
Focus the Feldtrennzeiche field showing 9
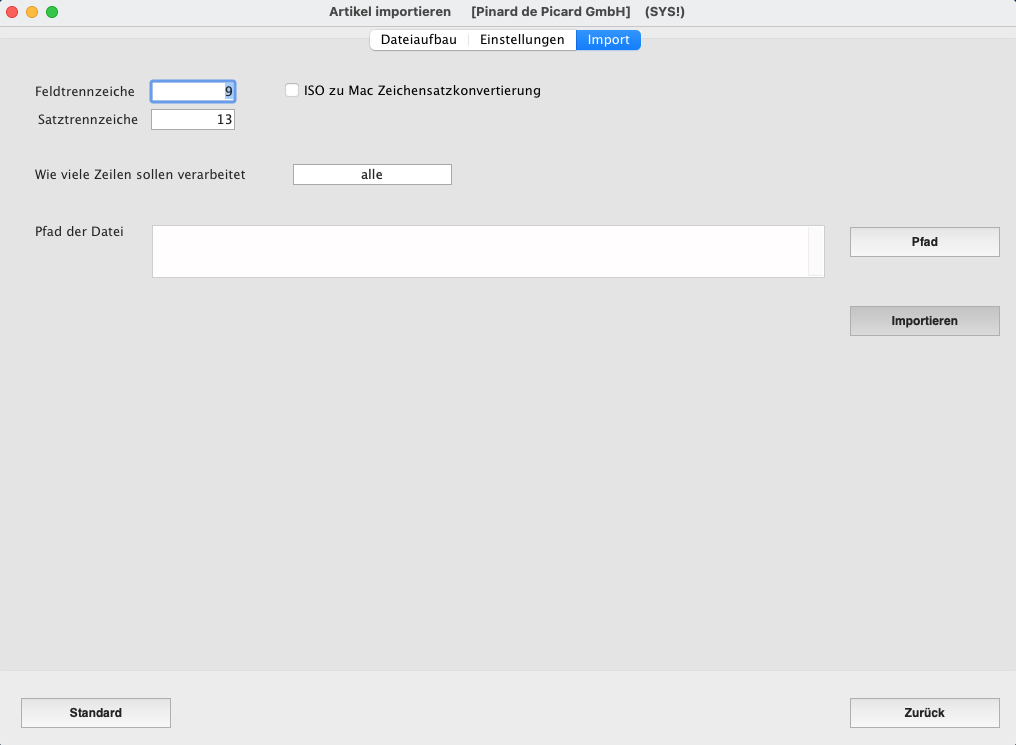pyautogui.click(x=193, y=92)
